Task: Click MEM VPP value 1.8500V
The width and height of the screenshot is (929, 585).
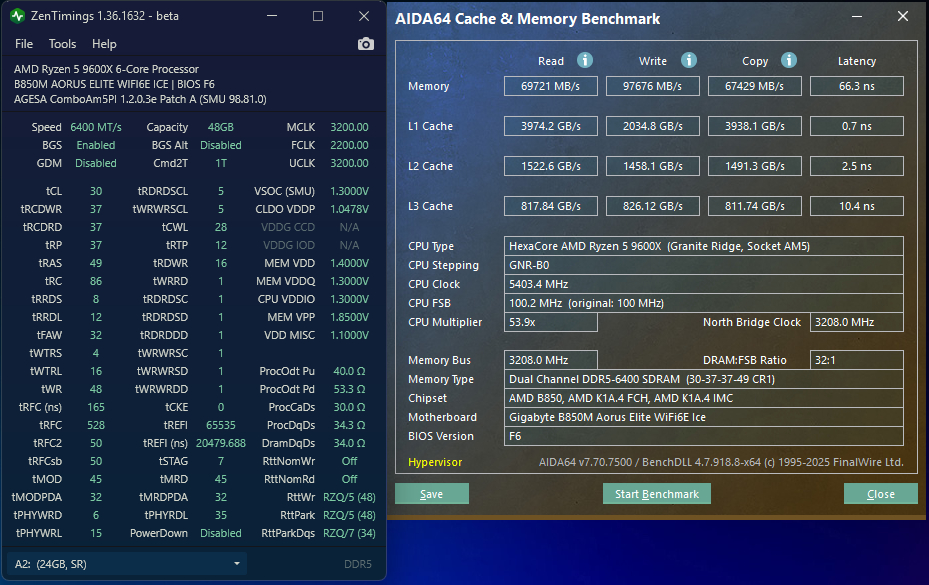Action: [349, 317]
